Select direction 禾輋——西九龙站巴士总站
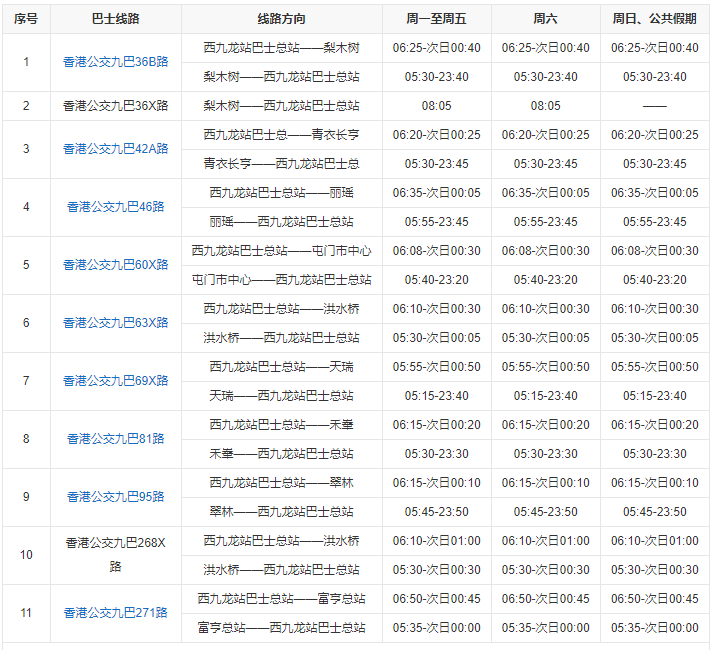 point(281,454)
